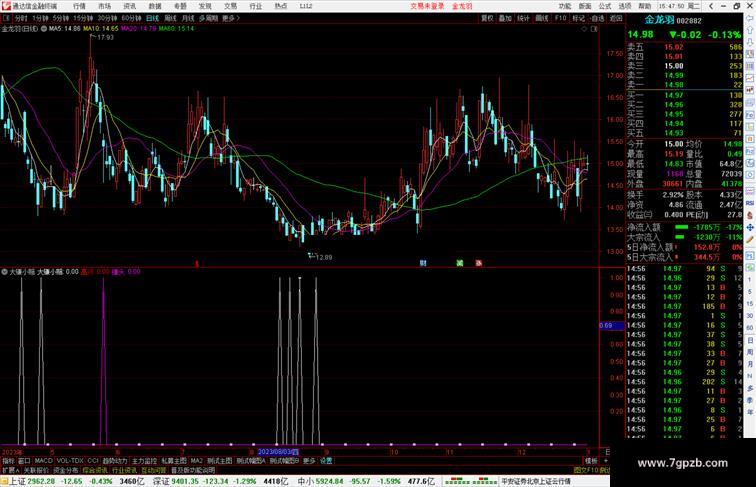Click sidebar 日 period icon
Screen dimensions: 756x487
[x=750, y=340]
